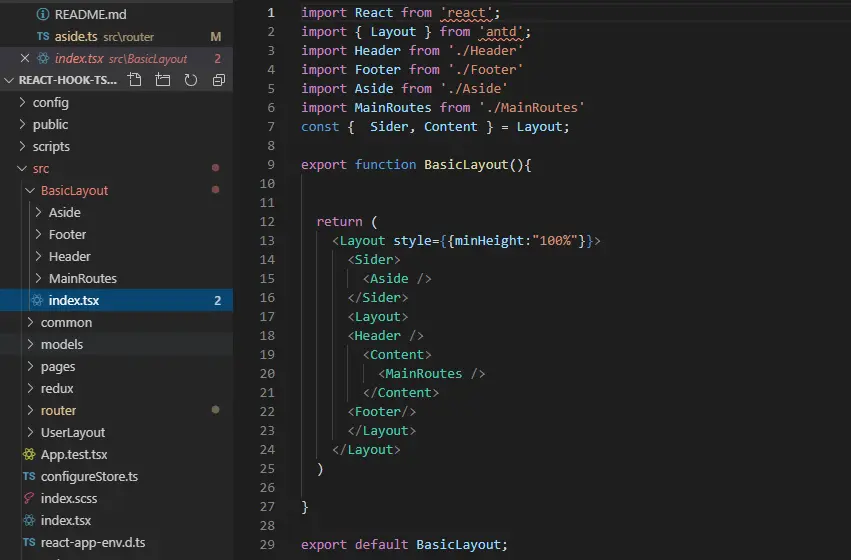Collapse the BasicLayout folder
This screenshot has height=560, width=851.
(x=30, y=190)
